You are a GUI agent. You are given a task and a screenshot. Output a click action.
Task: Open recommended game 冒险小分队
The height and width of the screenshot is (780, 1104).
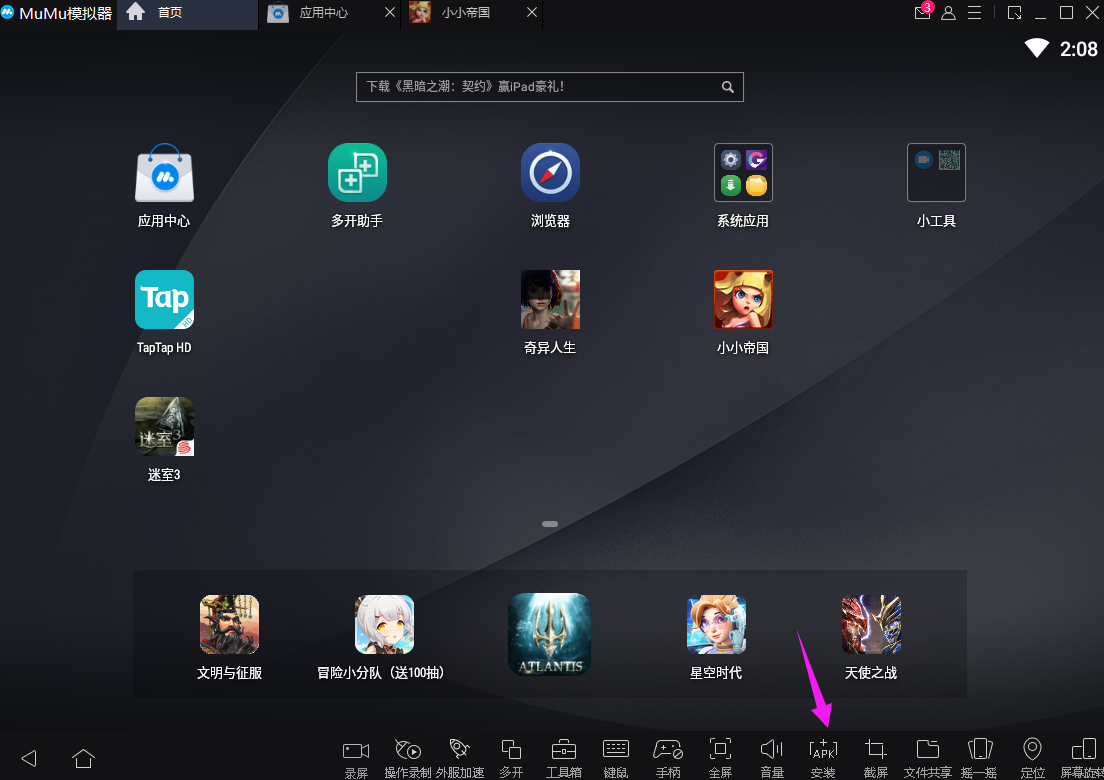(x=384, y=624)
